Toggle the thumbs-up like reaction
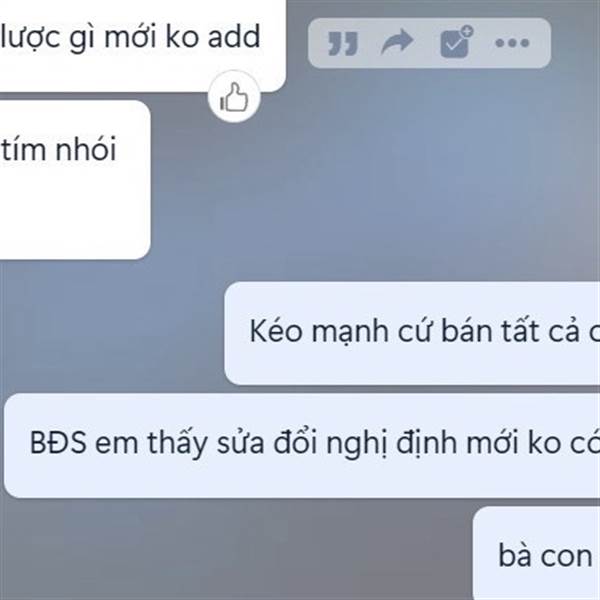The height and width of the screenshot is (600, 600). point(234,97)
